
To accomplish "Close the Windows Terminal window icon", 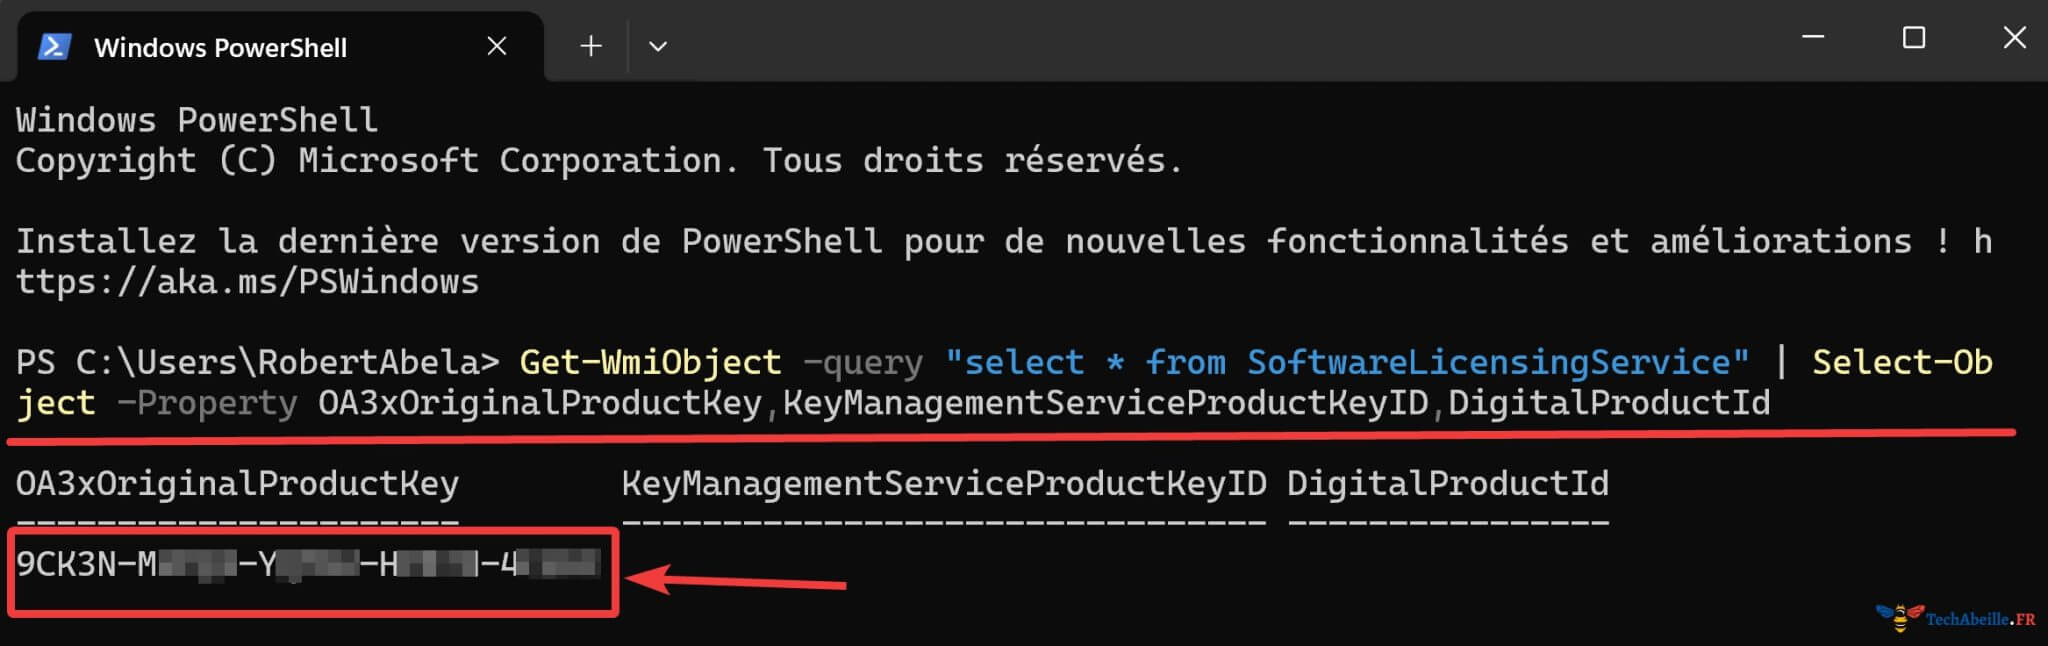I will pos(2013,37).
